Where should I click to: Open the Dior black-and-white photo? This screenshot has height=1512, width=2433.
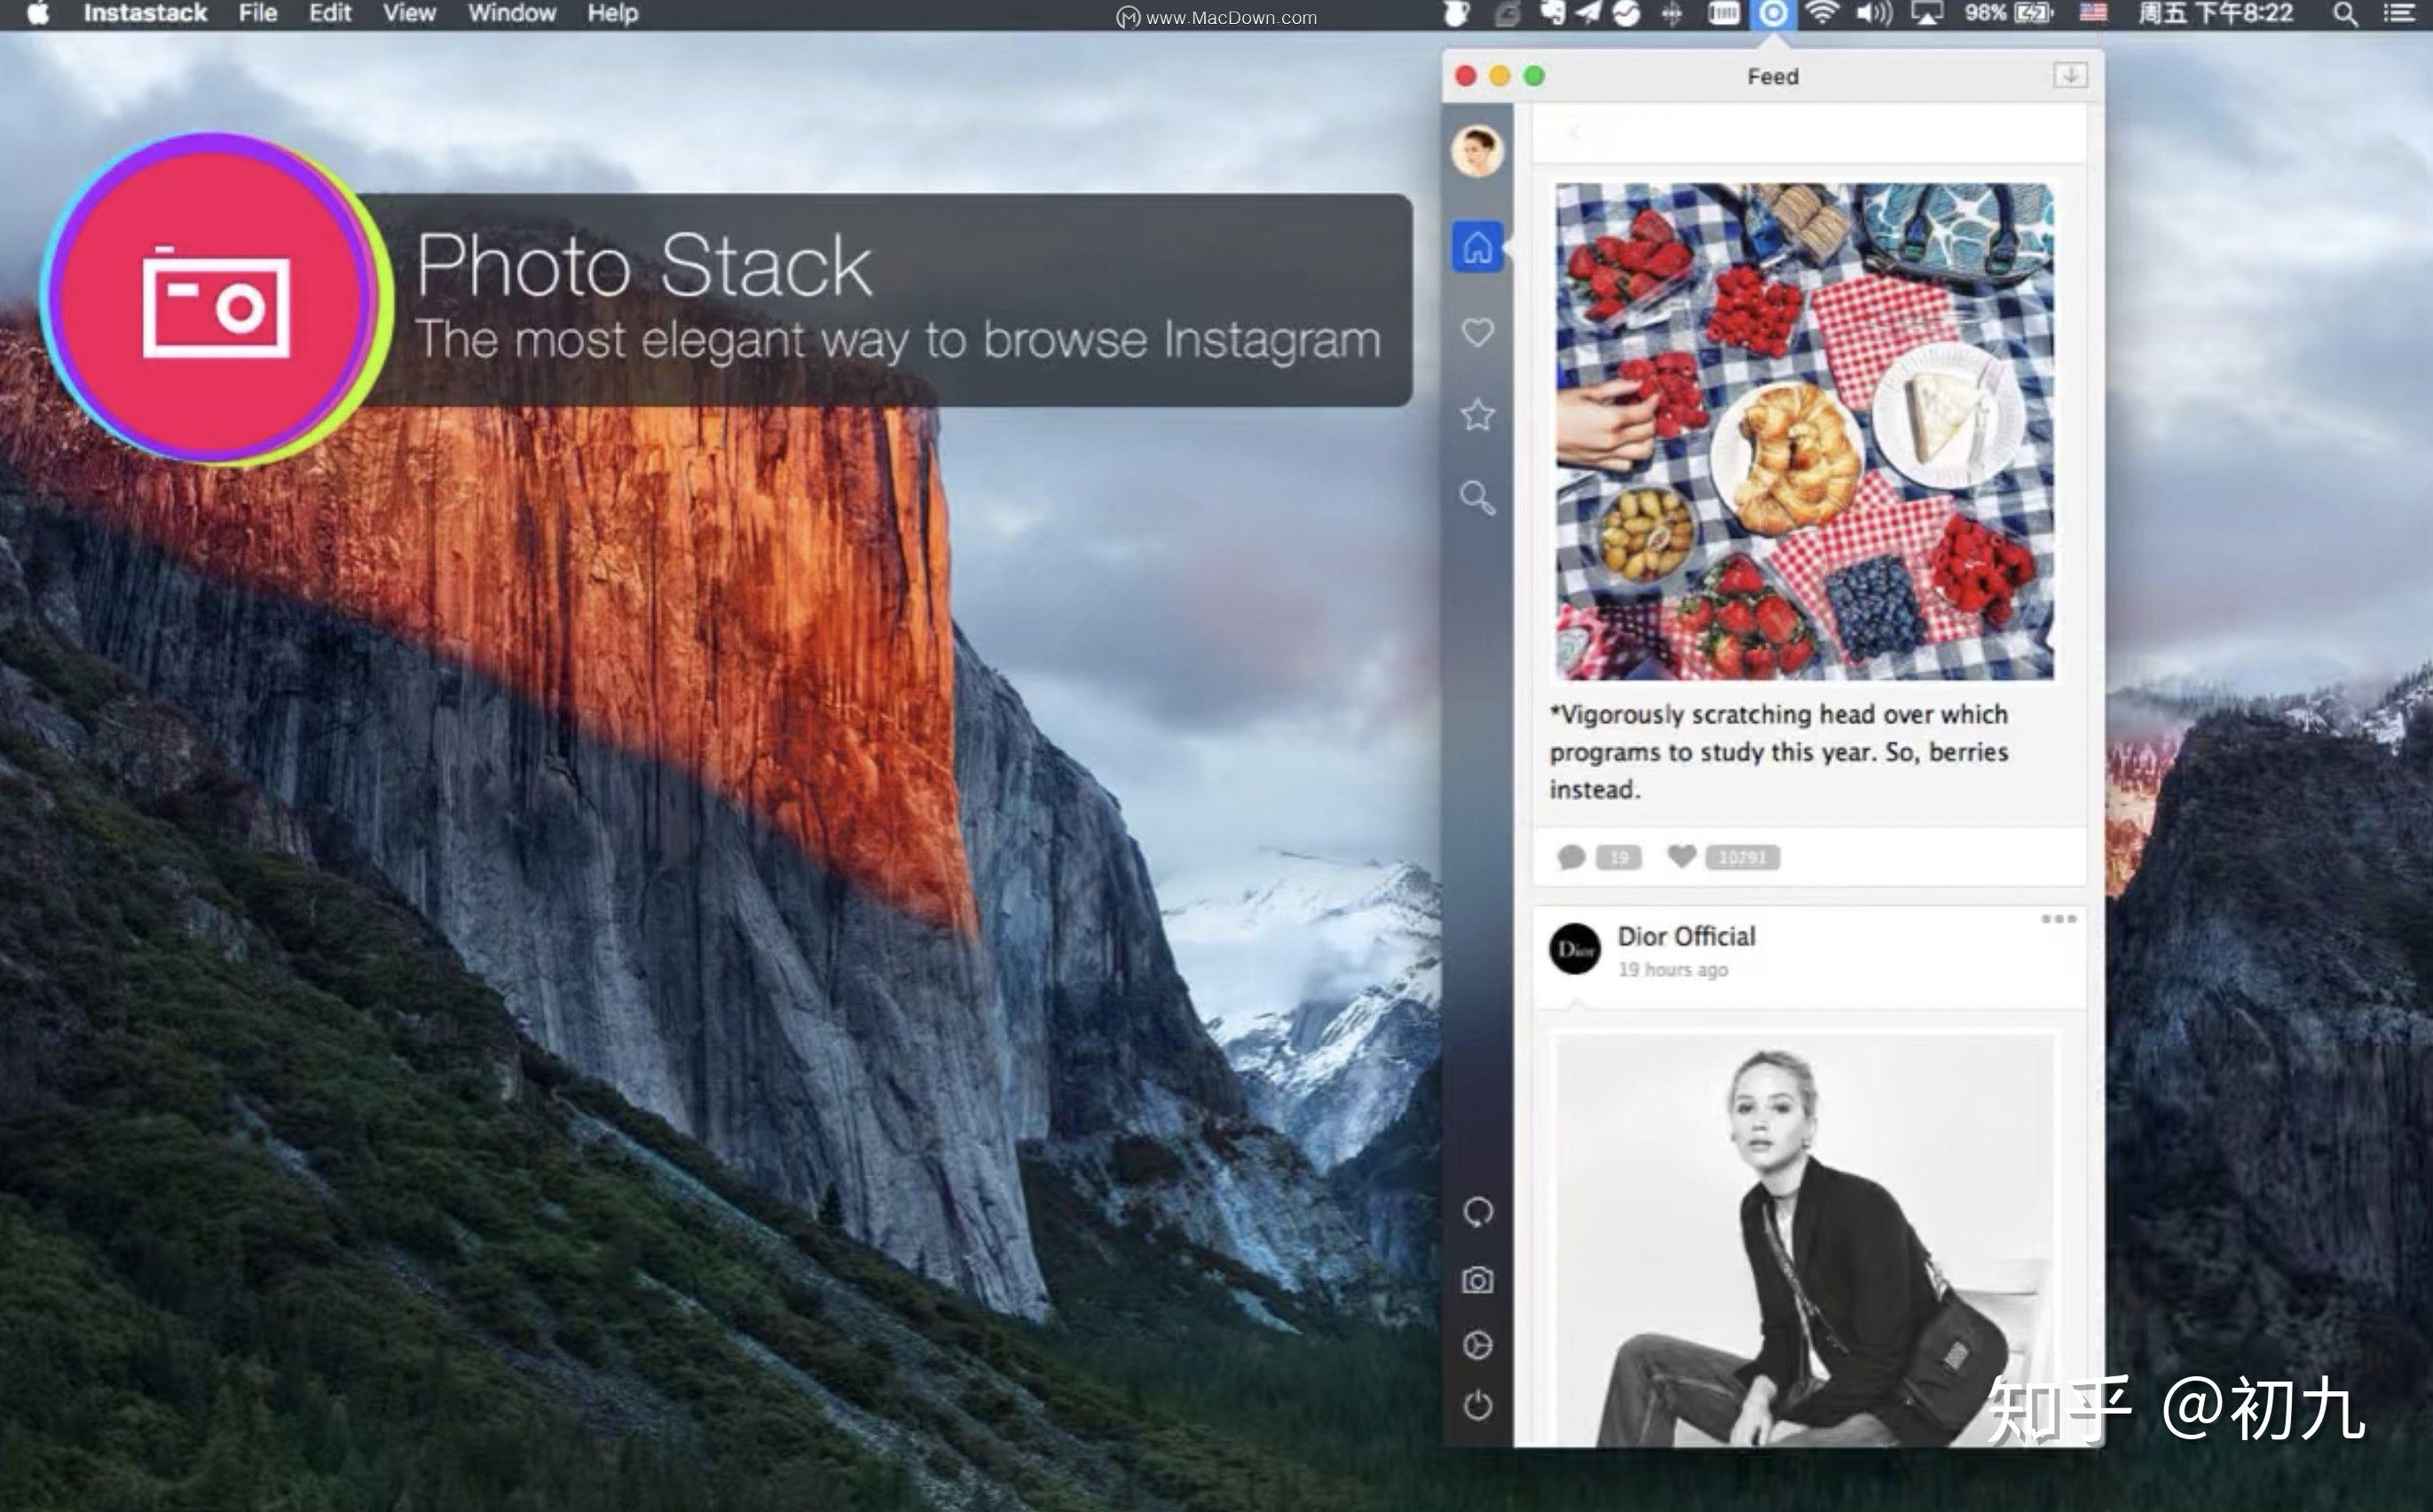click(1804, 1240)
